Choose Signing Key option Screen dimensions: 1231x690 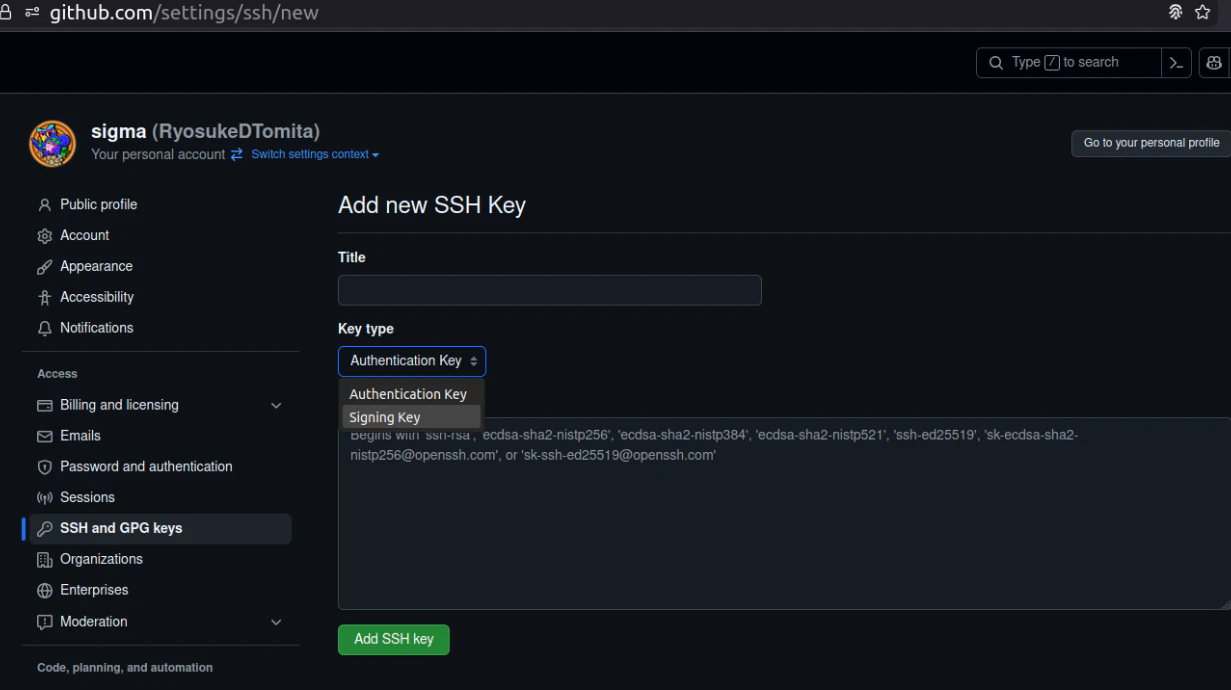pos(411,417)
